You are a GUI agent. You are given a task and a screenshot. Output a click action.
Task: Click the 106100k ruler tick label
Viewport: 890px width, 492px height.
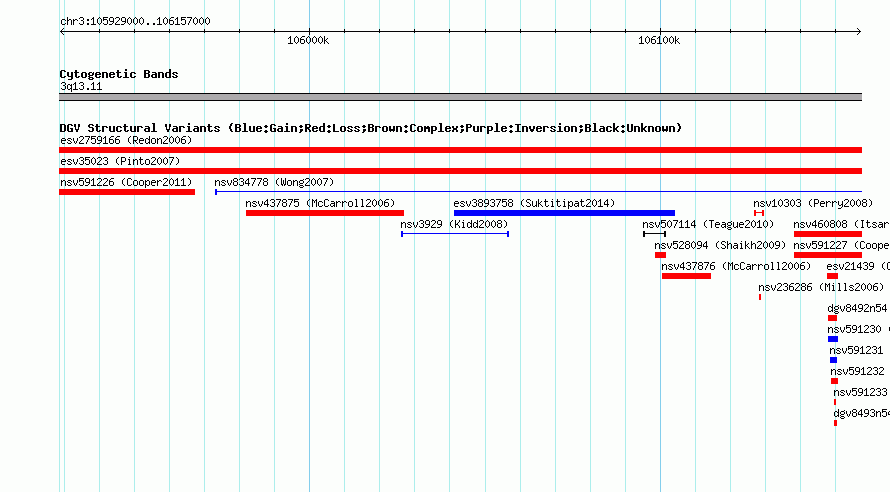(659, 40)
